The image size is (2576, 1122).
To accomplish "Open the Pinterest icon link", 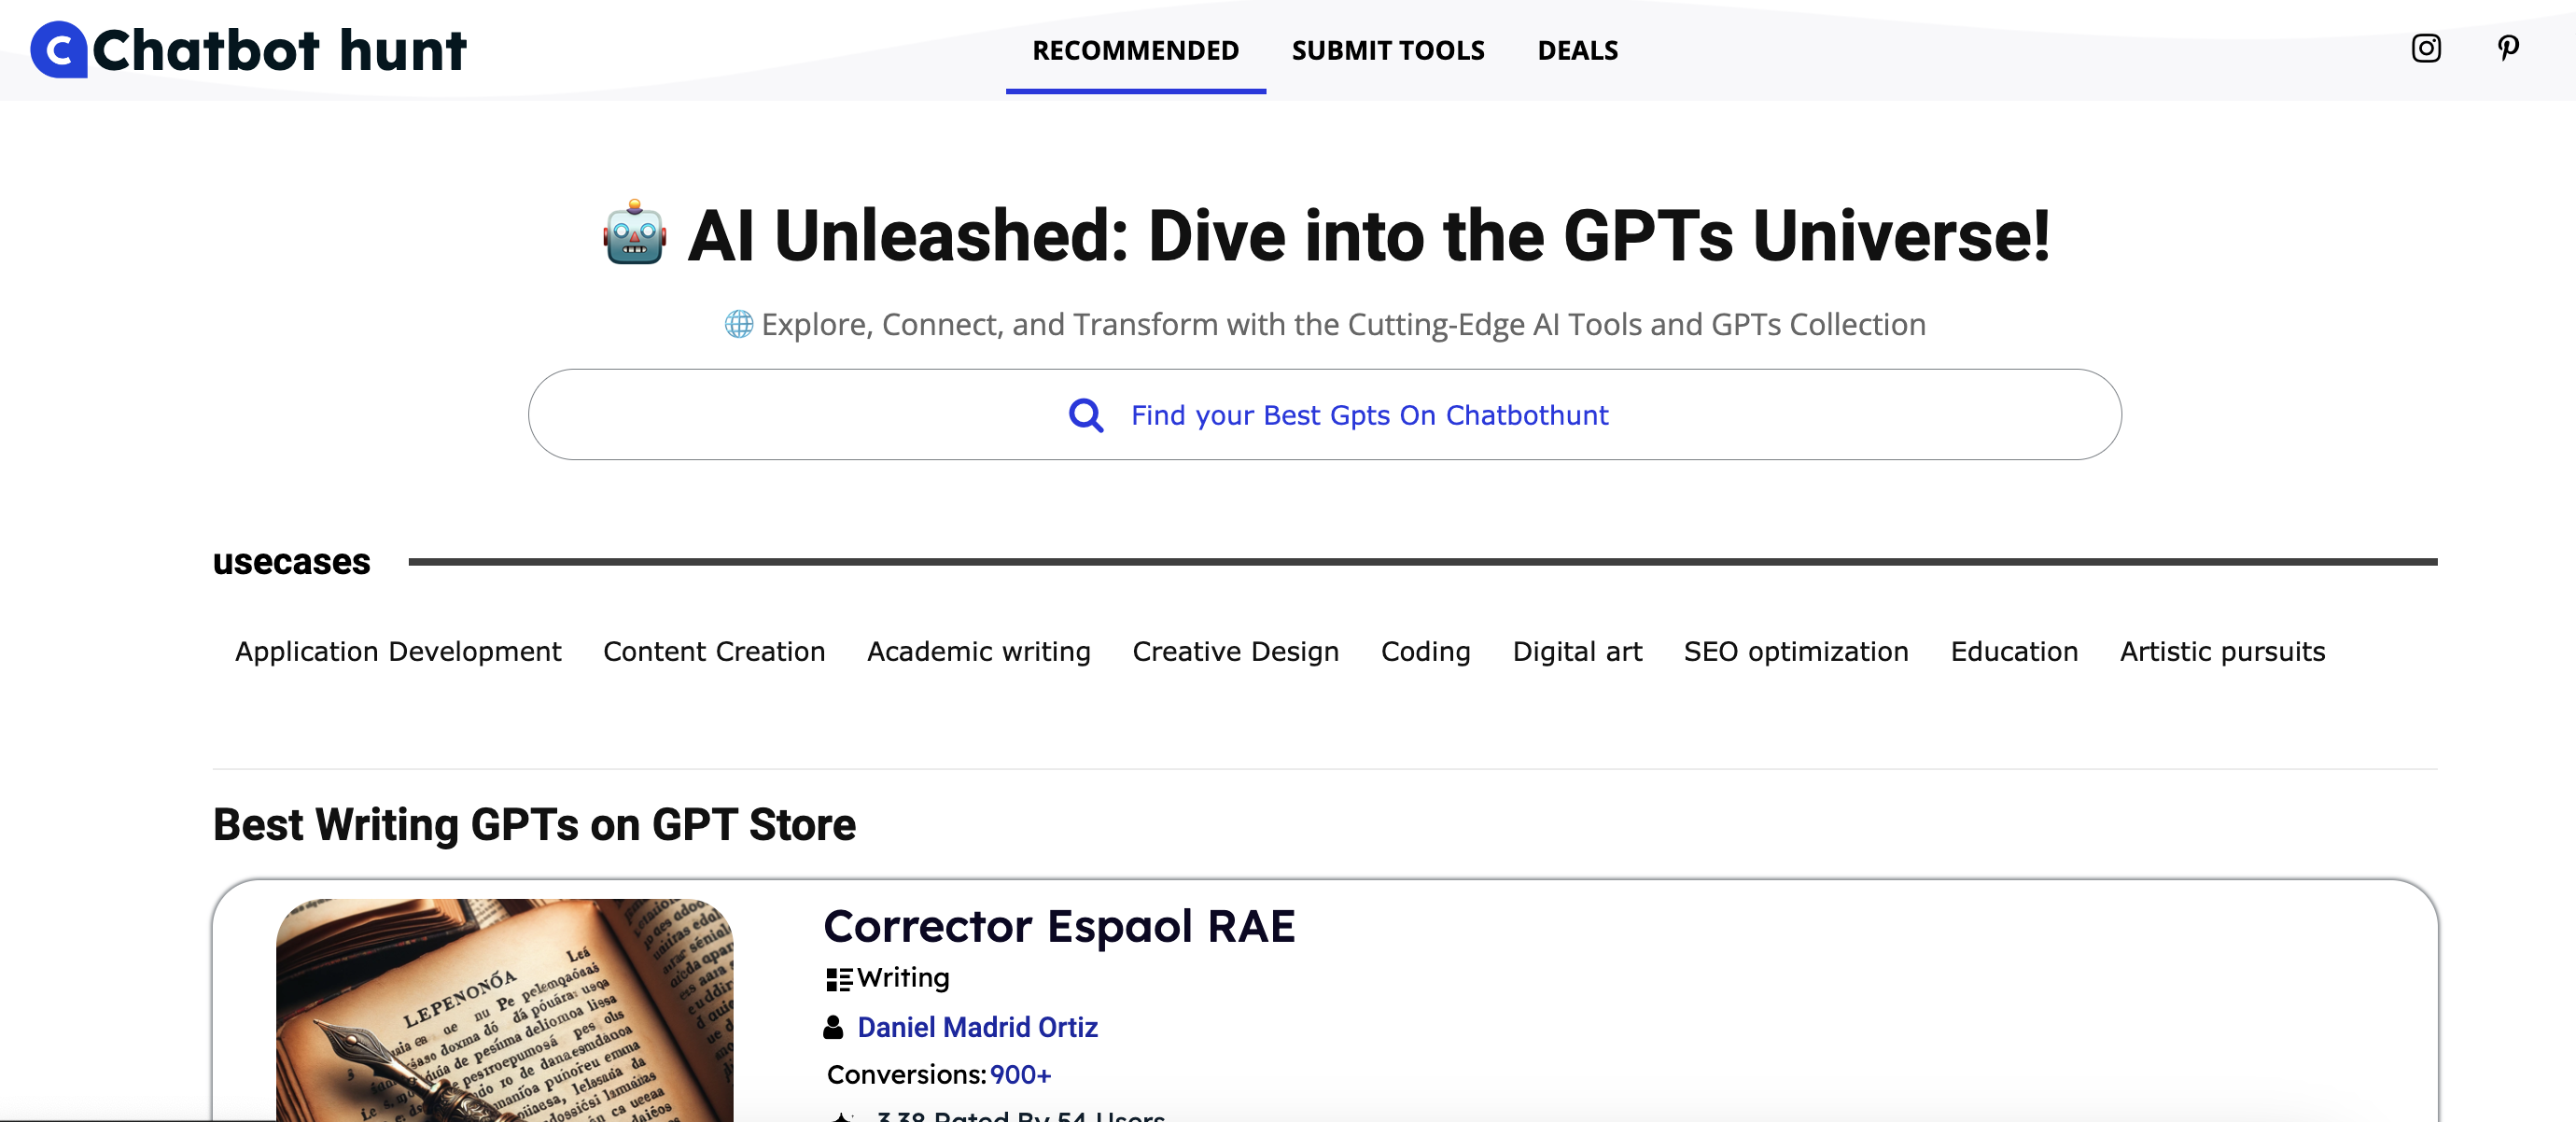I will click(2507, 48).
